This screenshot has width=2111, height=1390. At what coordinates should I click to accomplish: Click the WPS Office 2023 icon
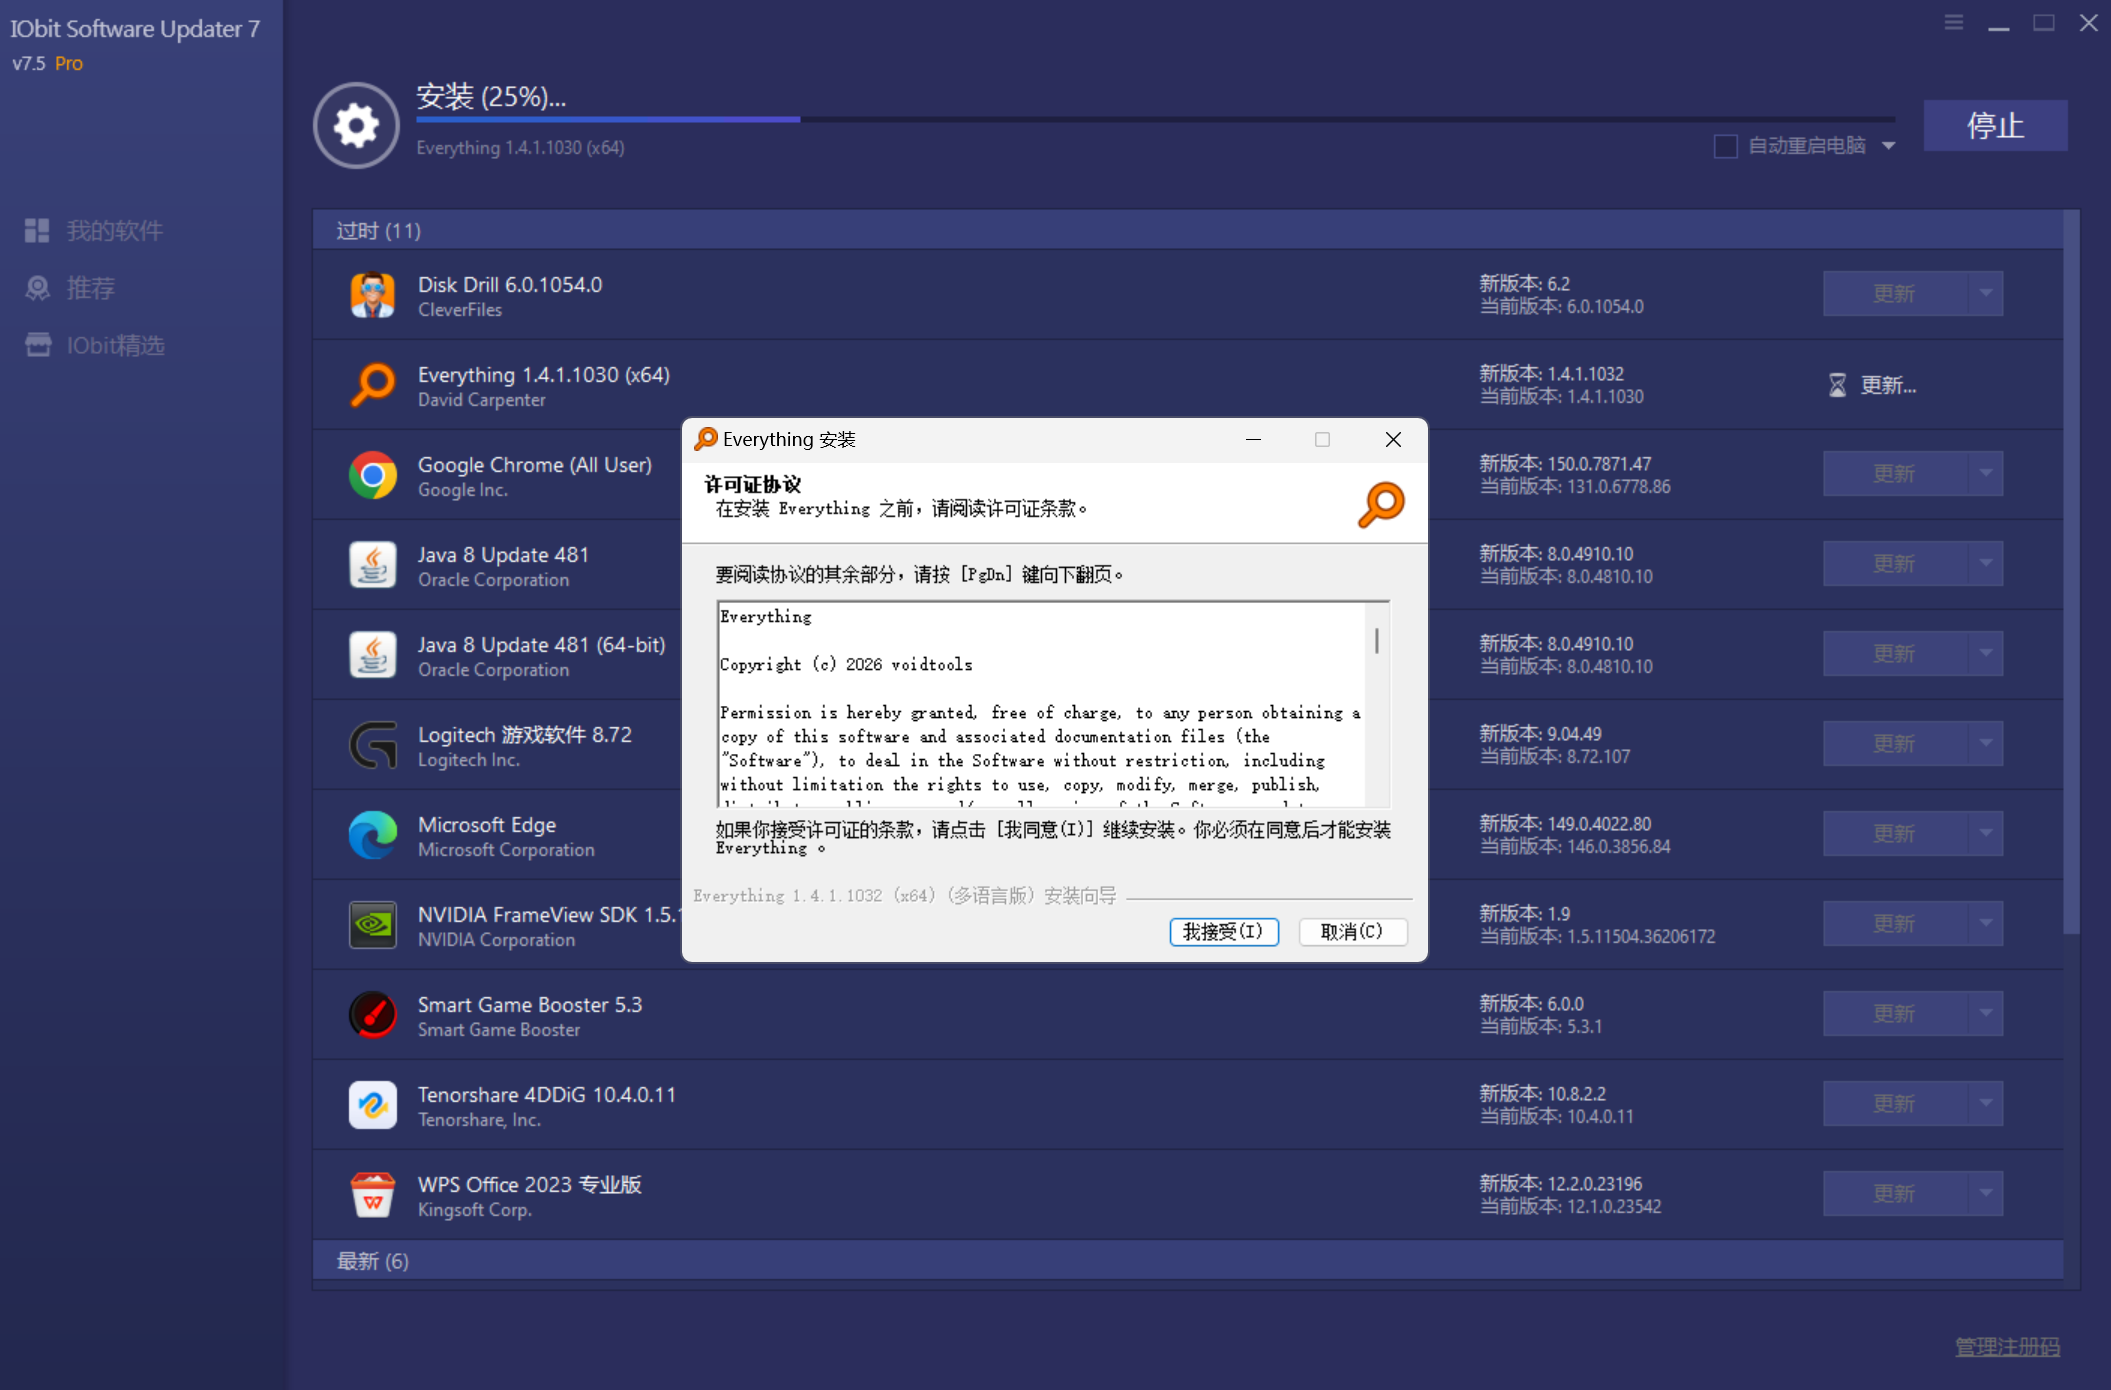pyautogui.click(x=372, y=1195)
